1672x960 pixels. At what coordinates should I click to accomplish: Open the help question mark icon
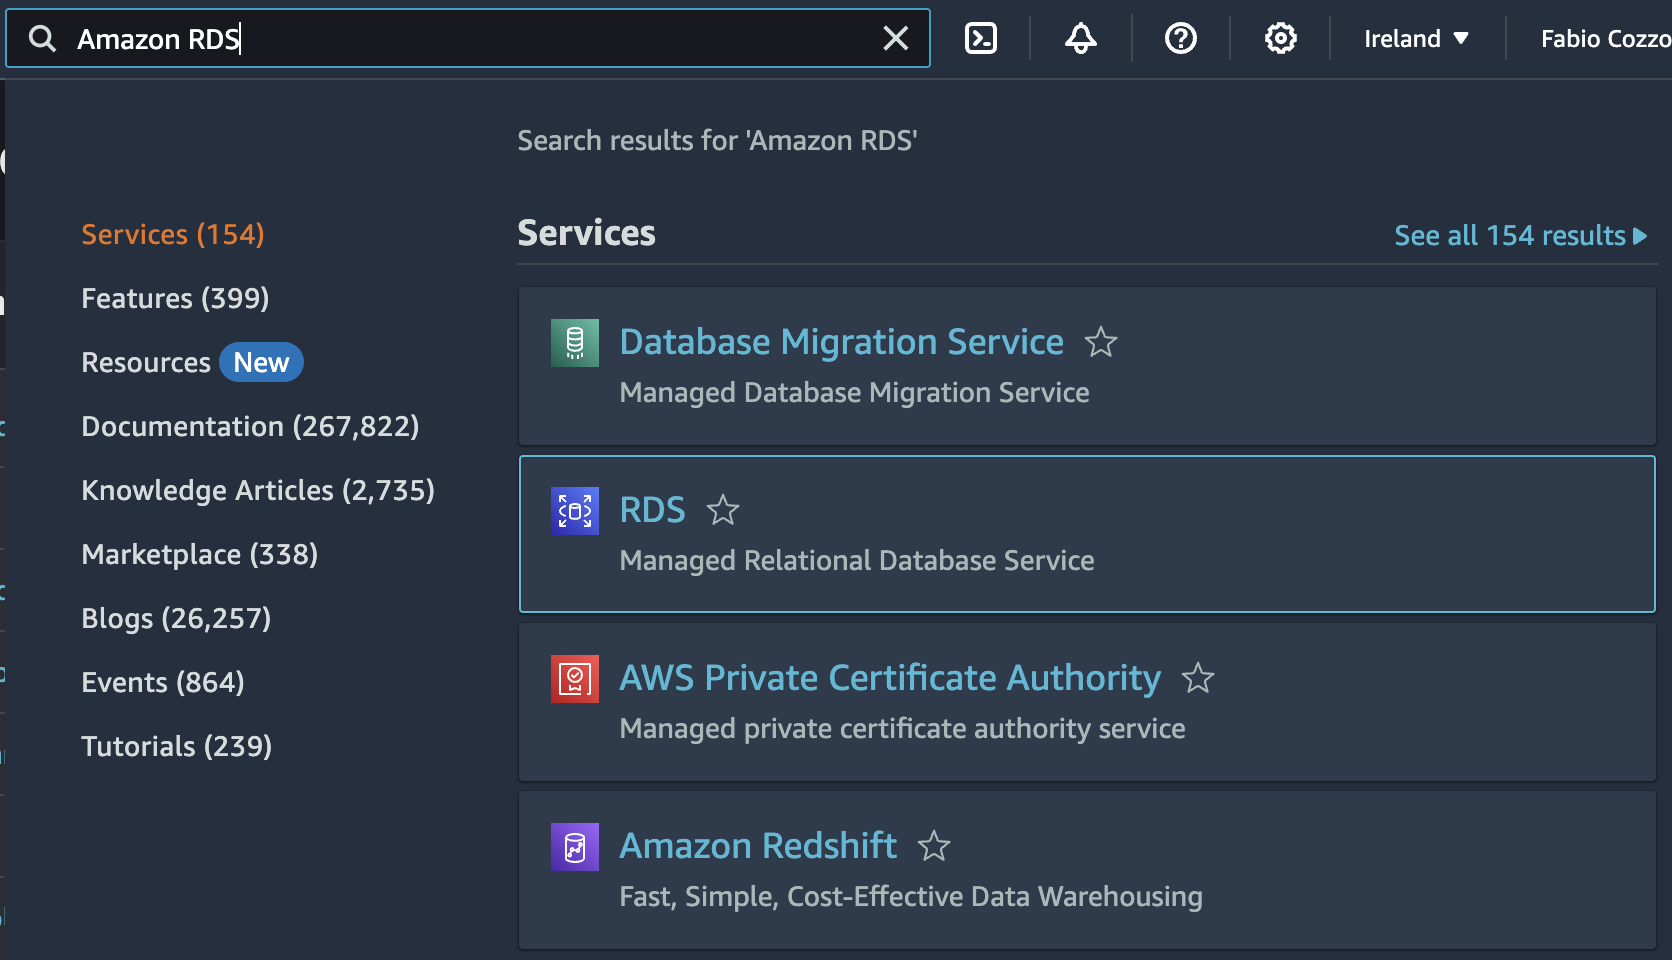tap(1180, 39)
